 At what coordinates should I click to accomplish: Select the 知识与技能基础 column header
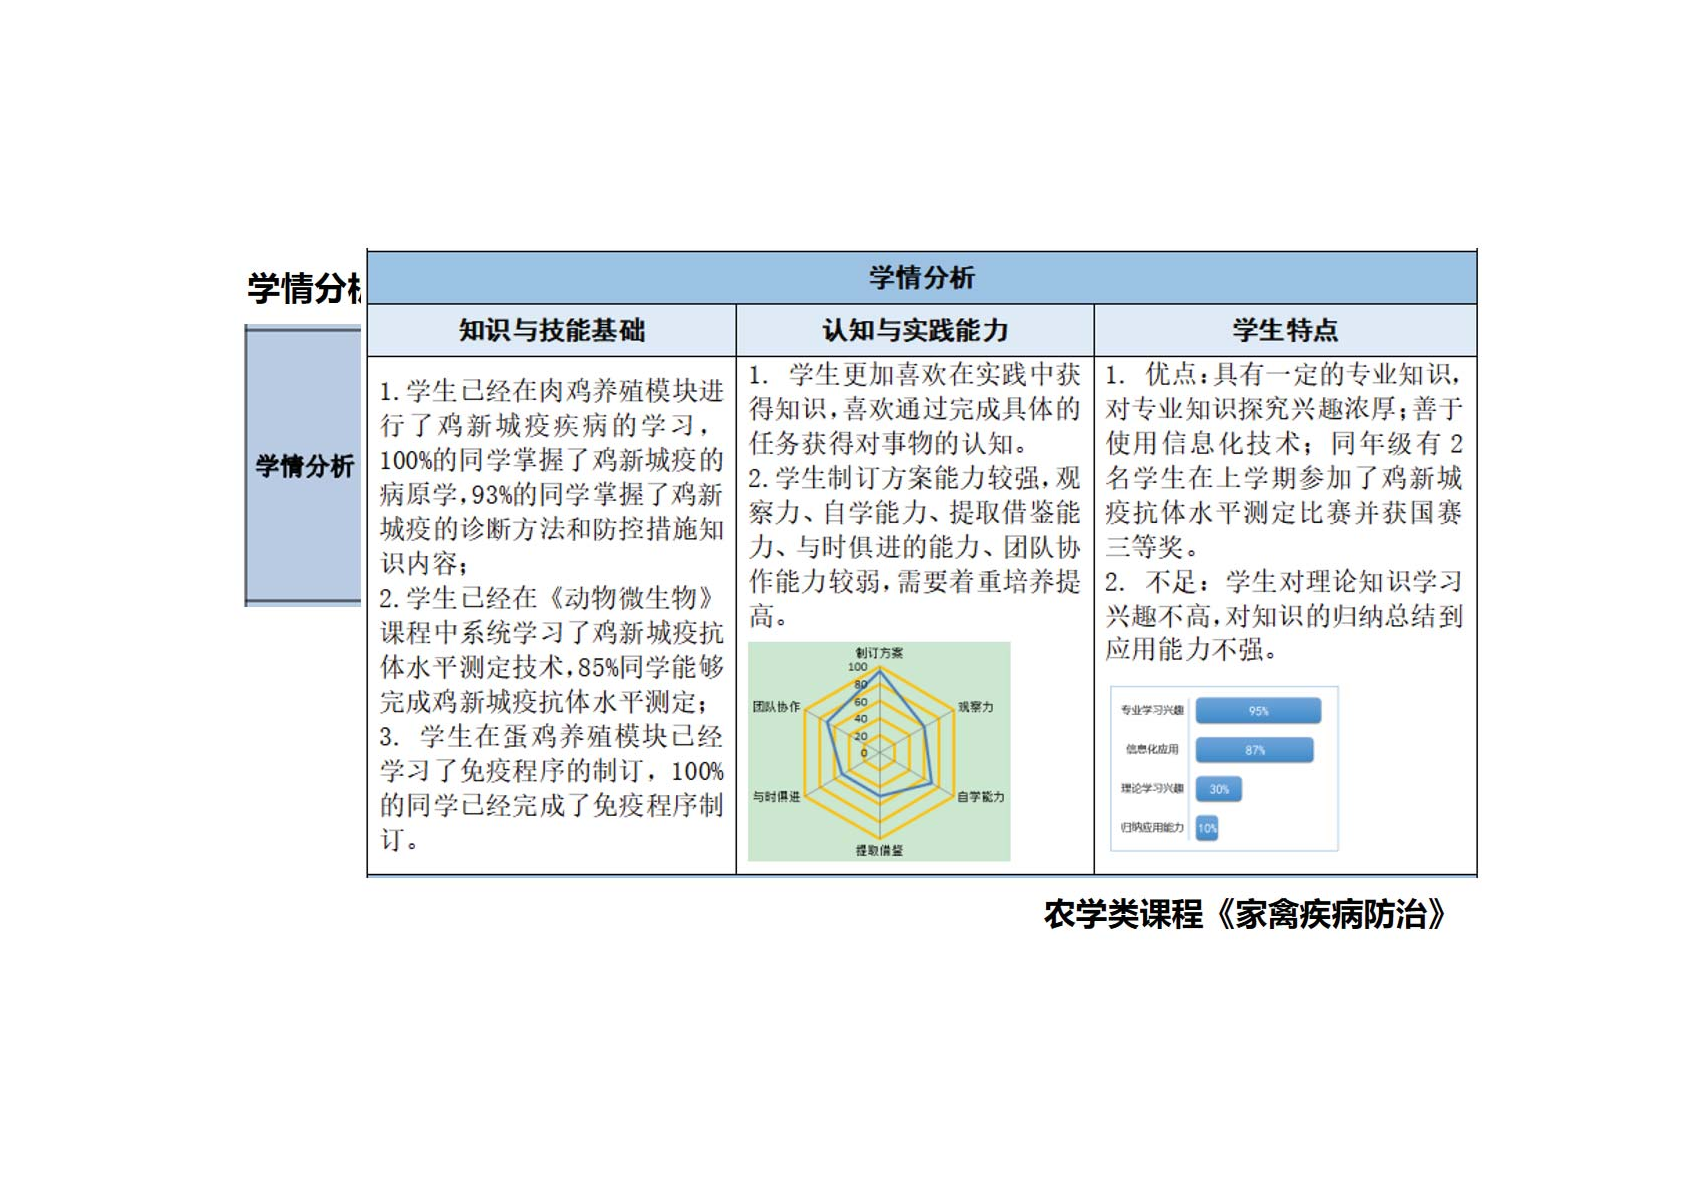click(x=551, y=330)
